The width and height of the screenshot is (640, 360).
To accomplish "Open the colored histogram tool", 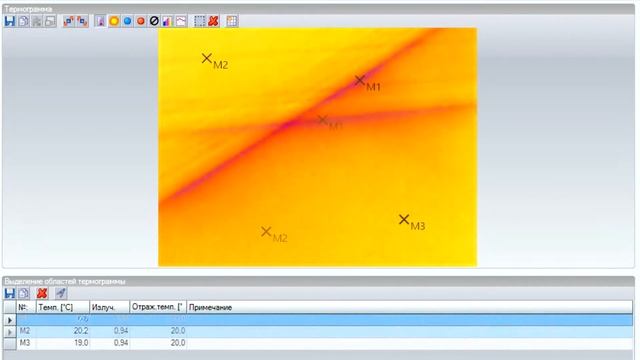I will coord(167,21).
